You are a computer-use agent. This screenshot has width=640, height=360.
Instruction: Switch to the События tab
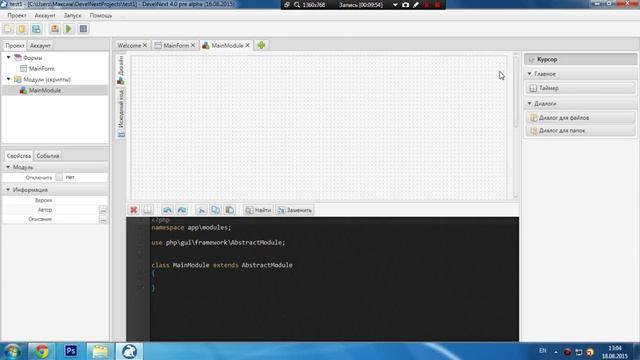tap(48, 156)
